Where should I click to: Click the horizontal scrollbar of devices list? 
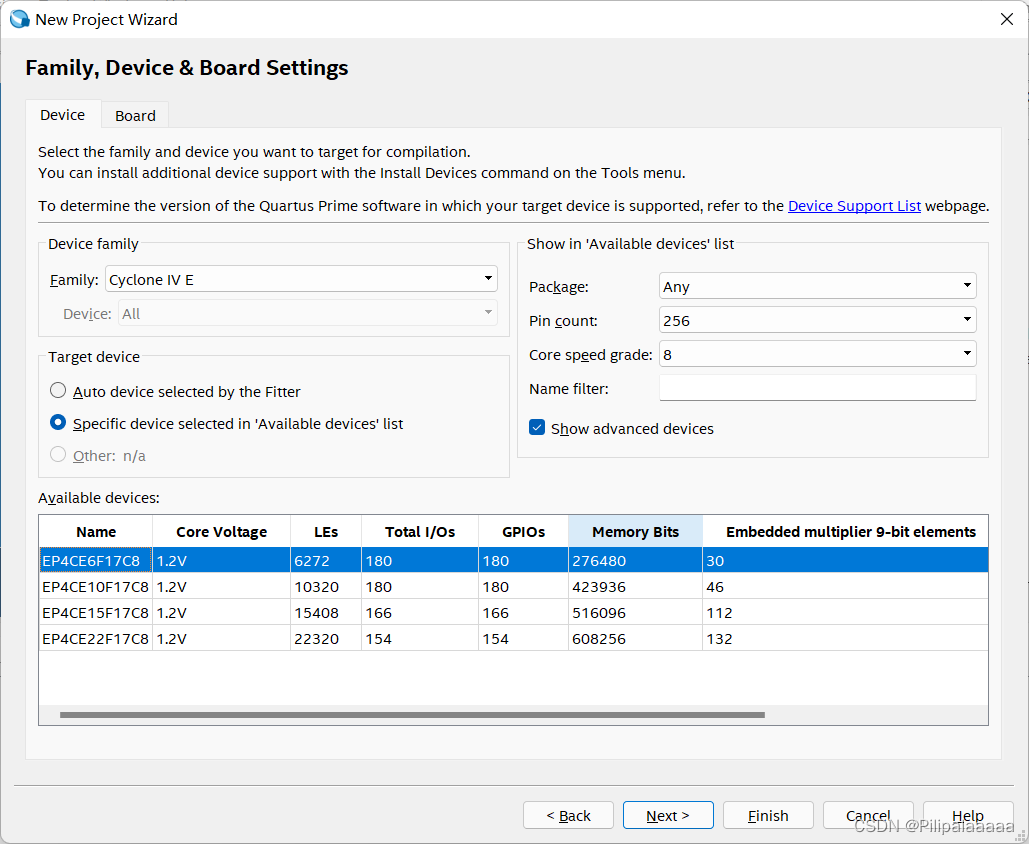coord(411,715)
